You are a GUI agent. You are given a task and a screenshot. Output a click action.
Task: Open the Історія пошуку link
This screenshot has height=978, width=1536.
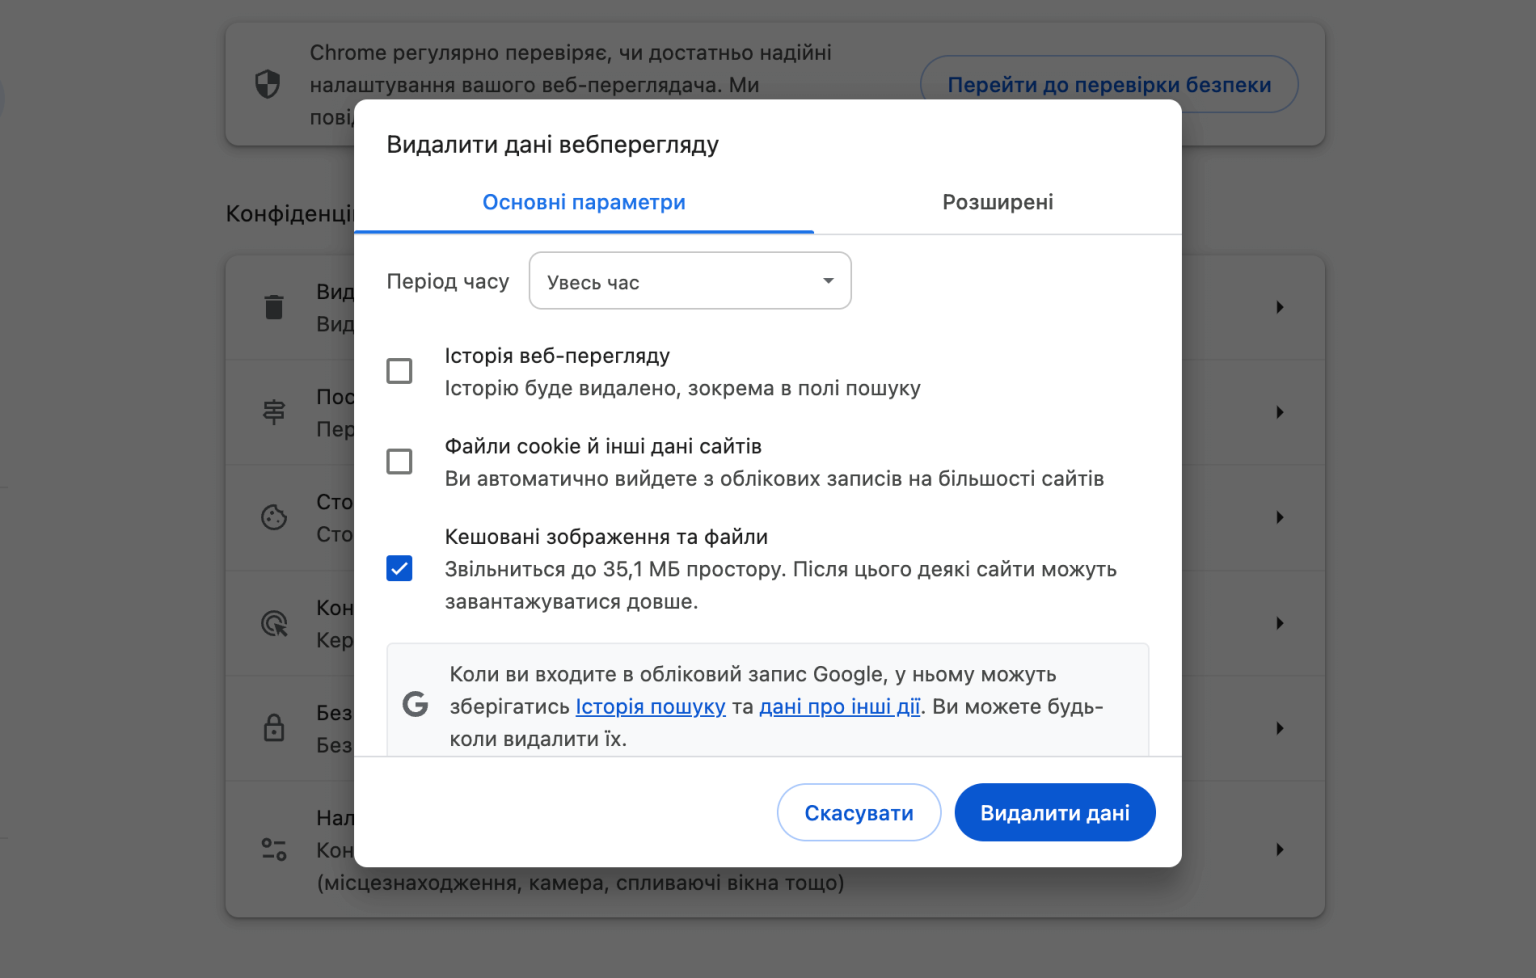[650, 707]
